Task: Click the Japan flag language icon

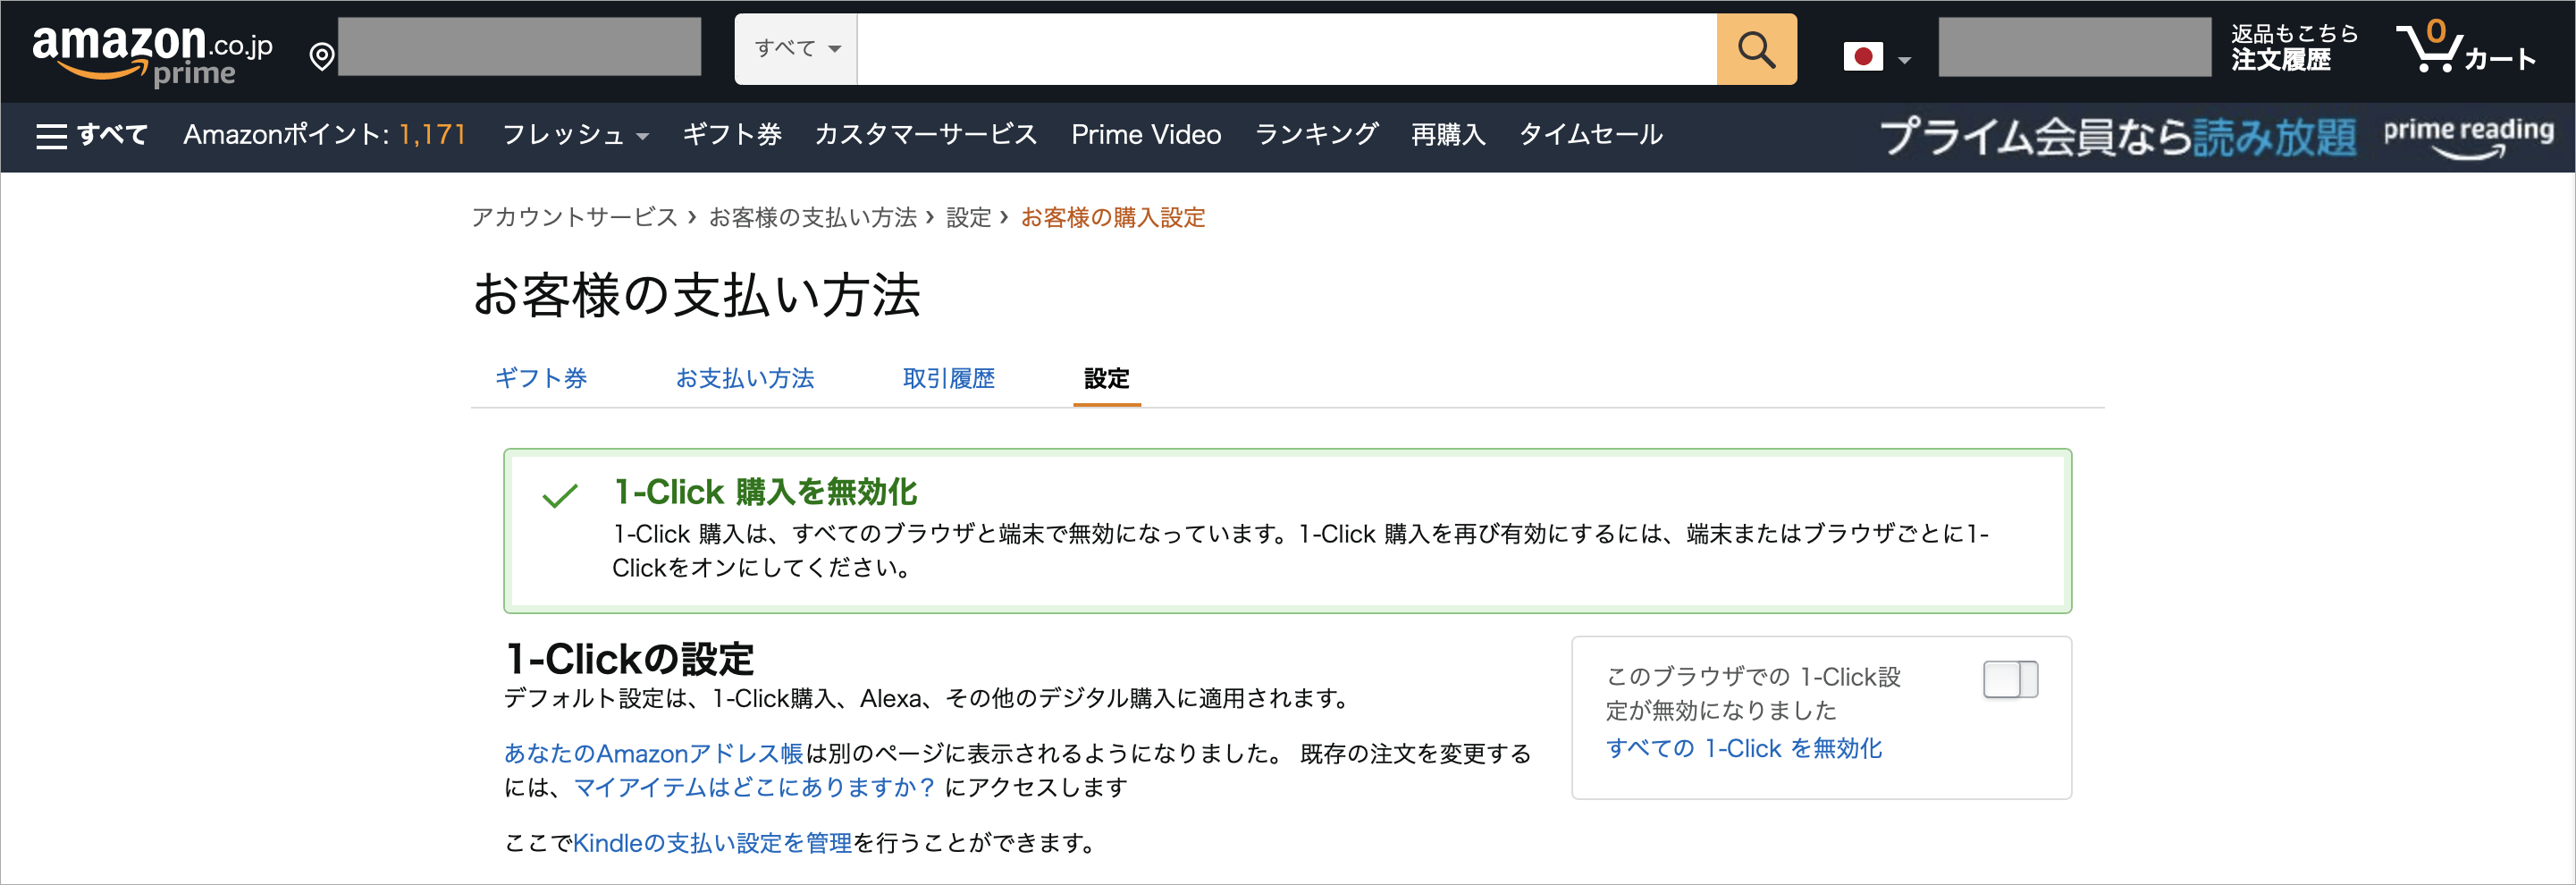Action: pyautogui.click(x=1862, y=57)
